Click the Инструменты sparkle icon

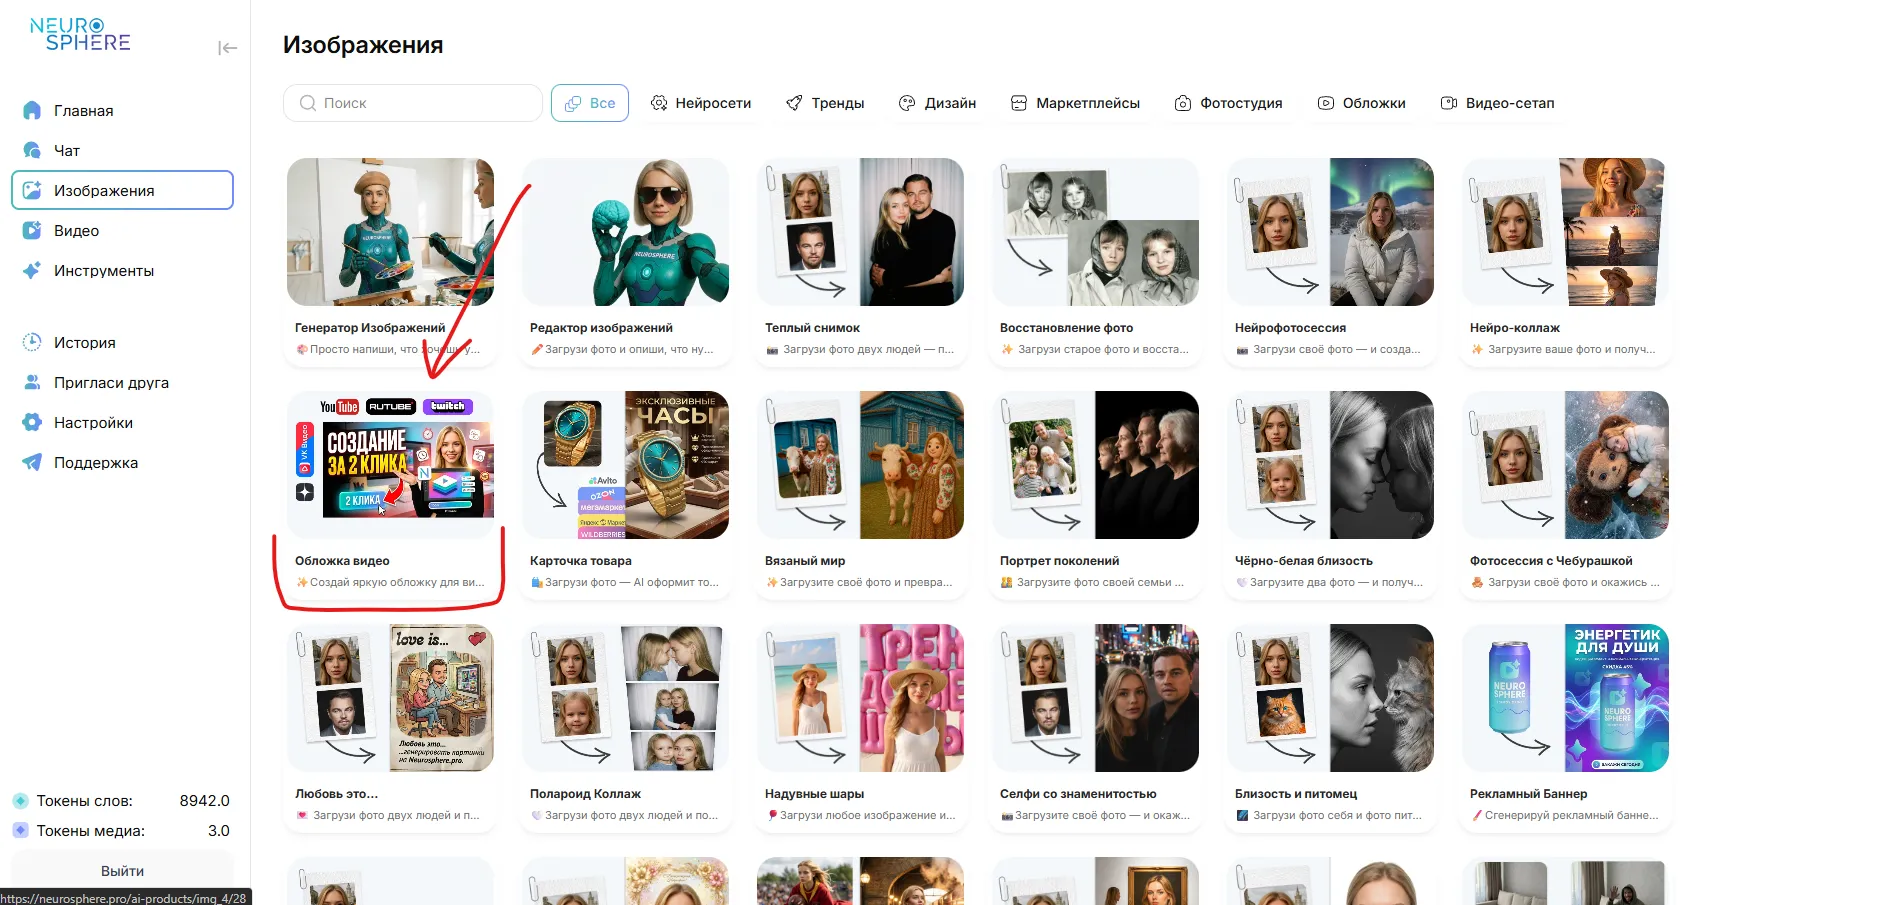[32, 270]
